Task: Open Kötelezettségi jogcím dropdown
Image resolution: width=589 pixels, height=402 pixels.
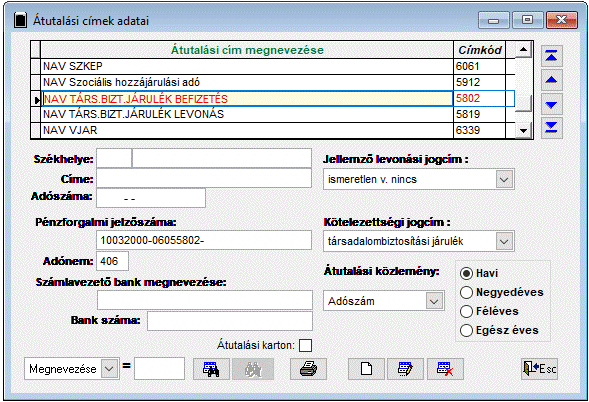Action: (x=504, y=241)
